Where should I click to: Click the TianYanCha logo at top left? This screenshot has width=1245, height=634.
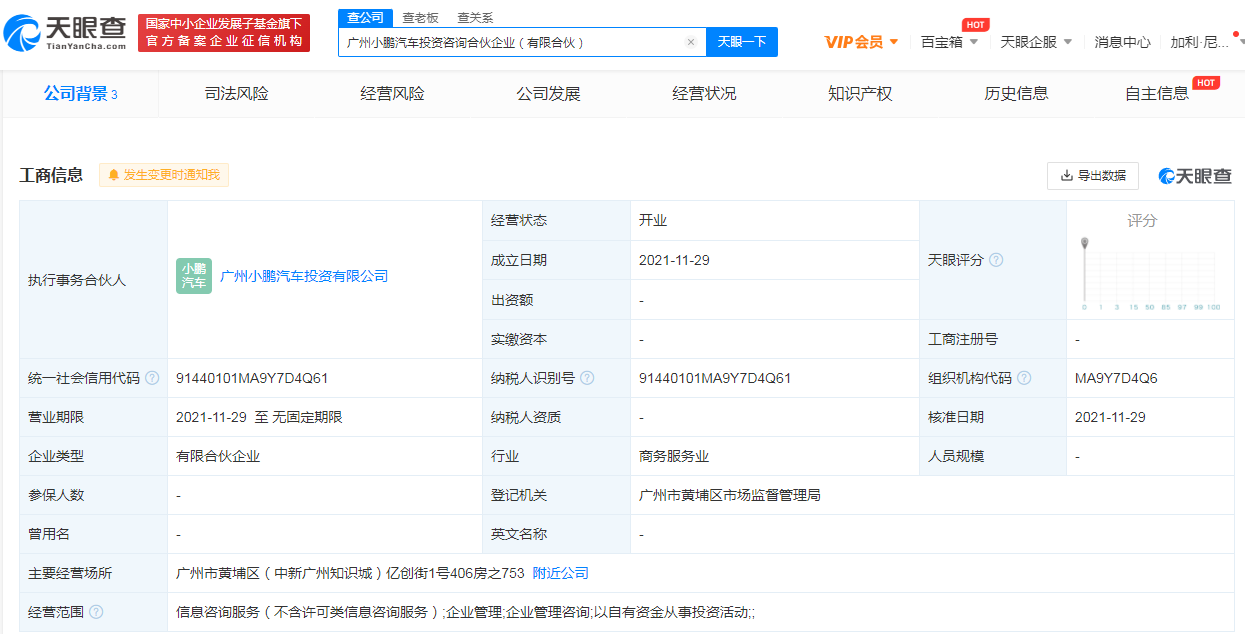[65, 33]
